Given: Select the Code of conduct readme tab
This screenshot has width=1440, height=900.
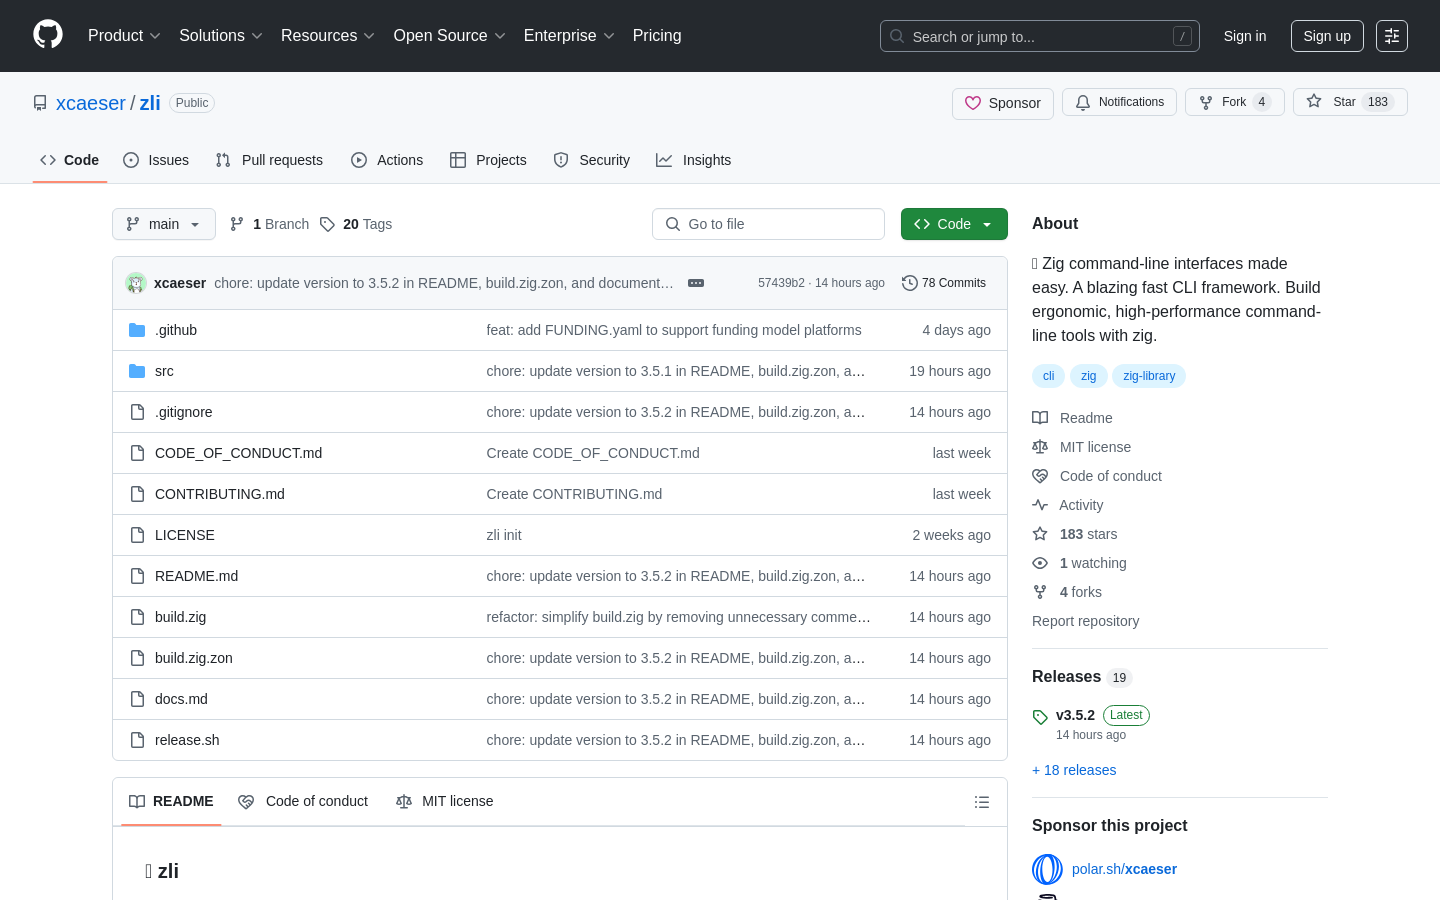Looking at the screenshot, I should point(304,802).
